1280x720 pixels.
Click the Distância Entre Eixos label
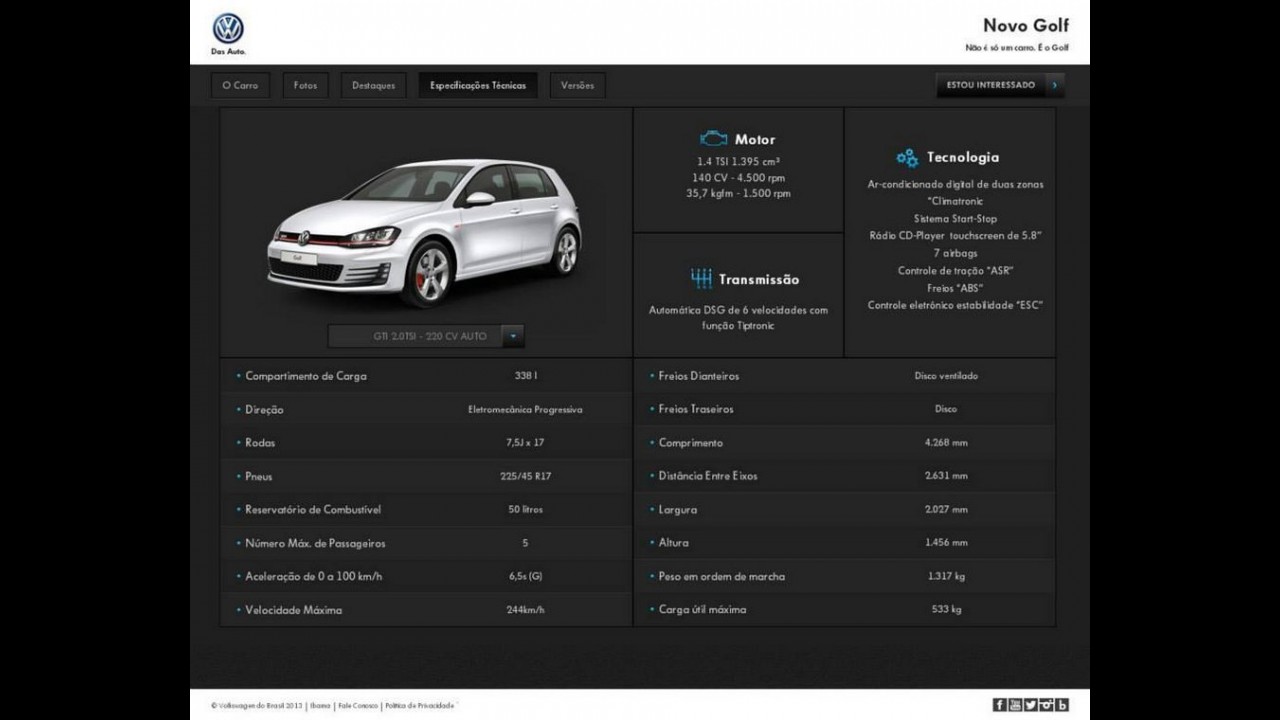point(708,477)
